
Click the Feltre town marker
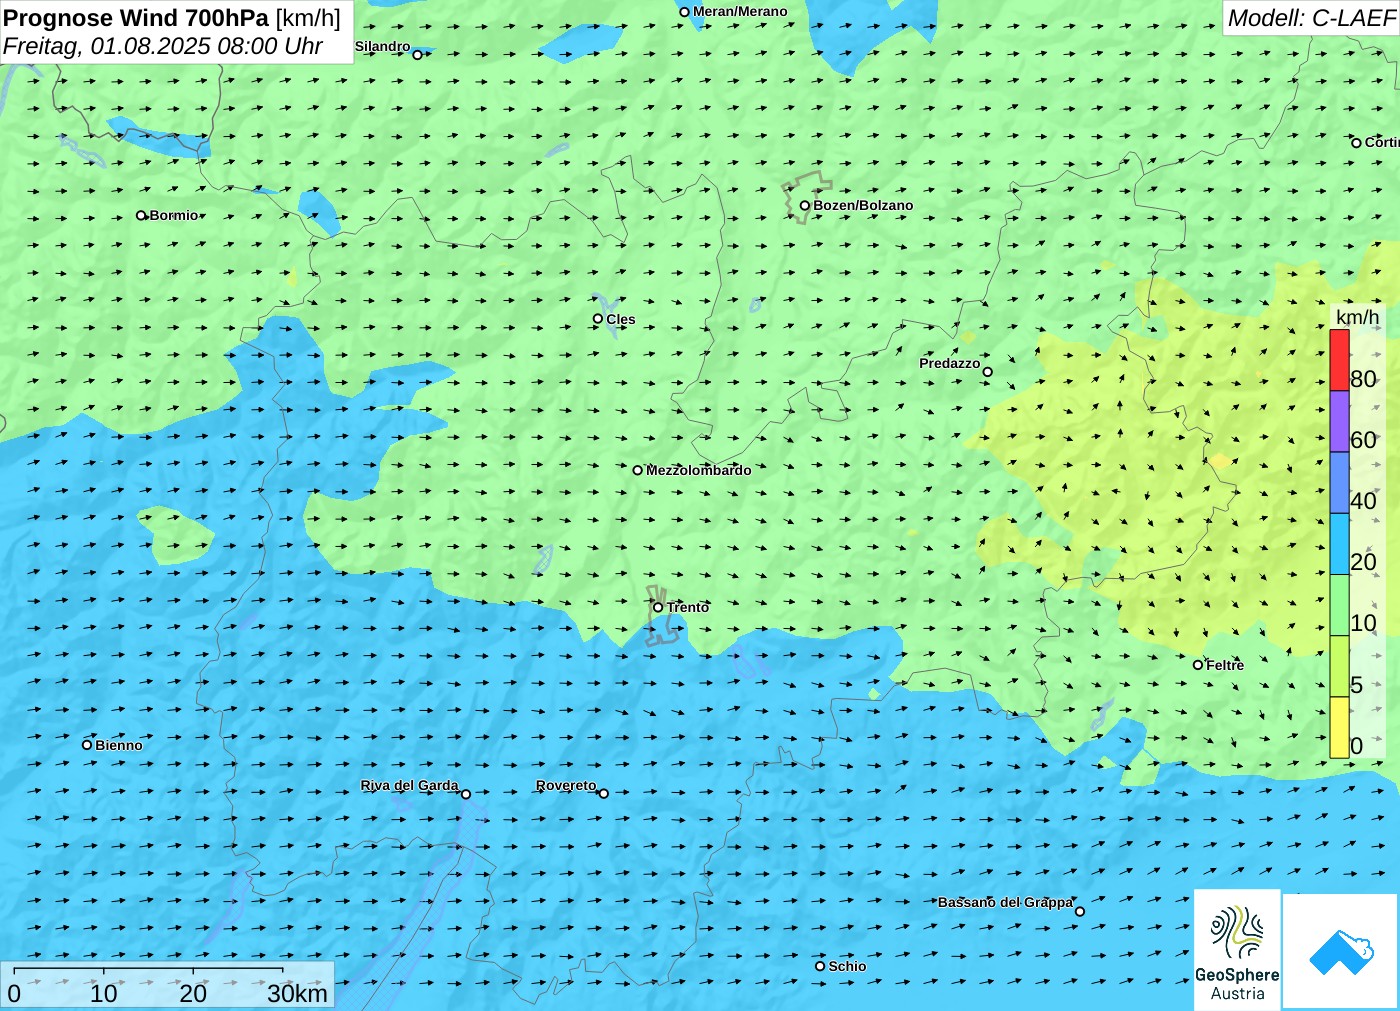point(1198,665)
